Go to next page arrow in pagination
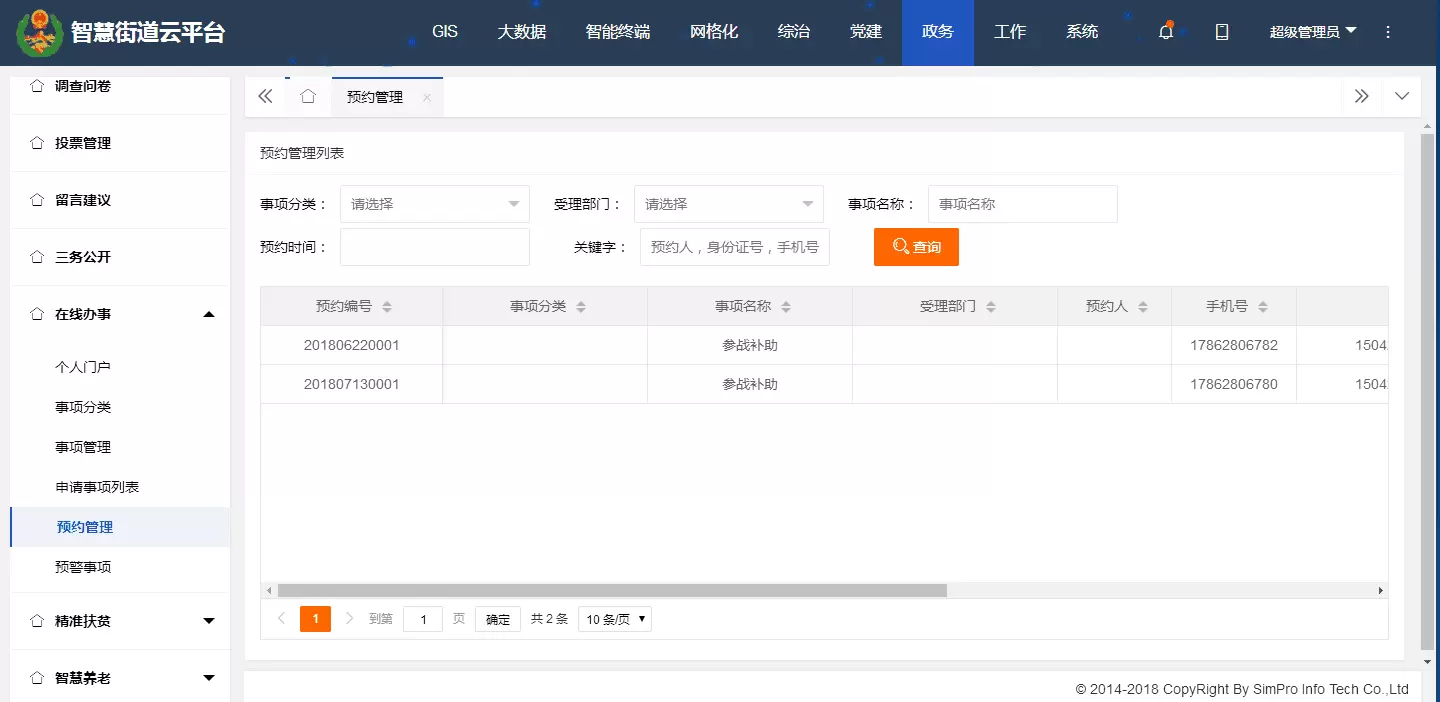The width and height of the screenshot is (1440, 702). pos(349,619)
